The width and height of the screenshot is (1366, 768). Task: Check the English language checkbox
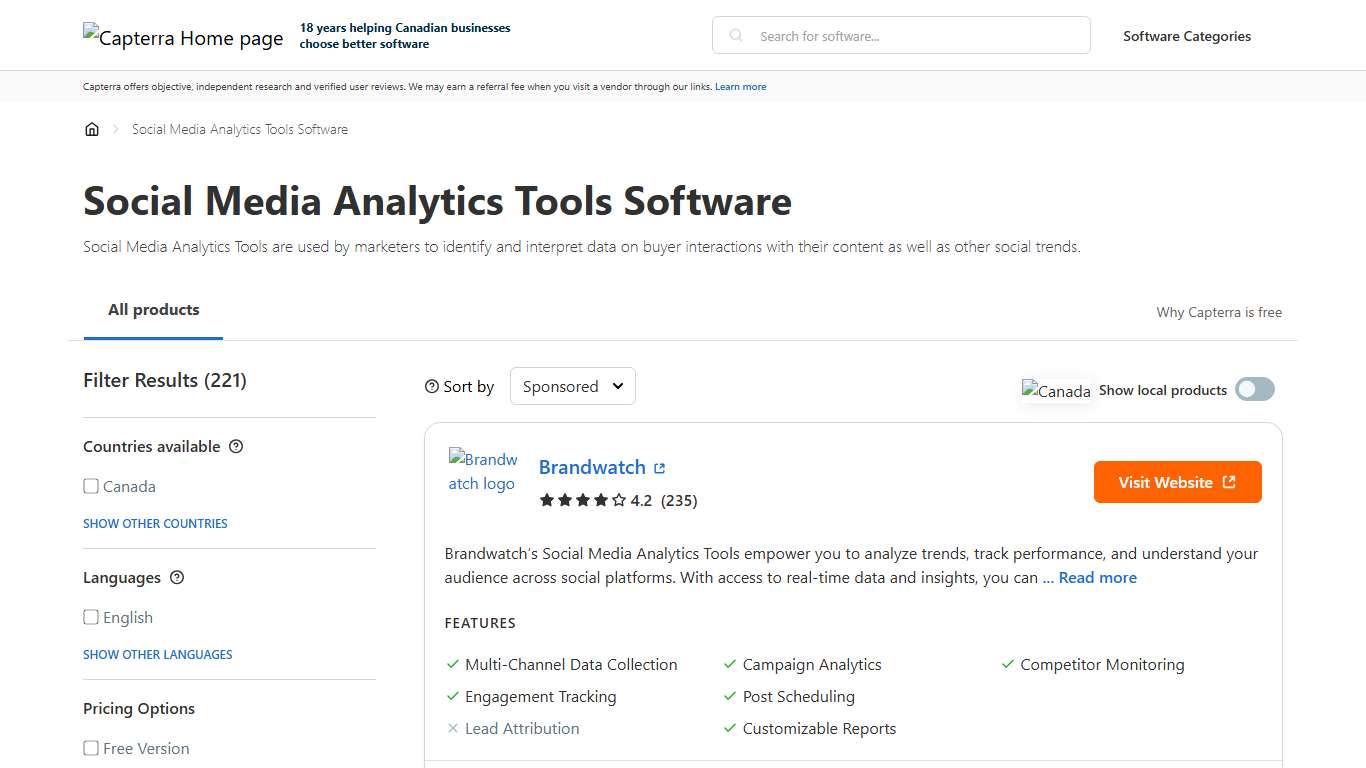coord(90,617)
